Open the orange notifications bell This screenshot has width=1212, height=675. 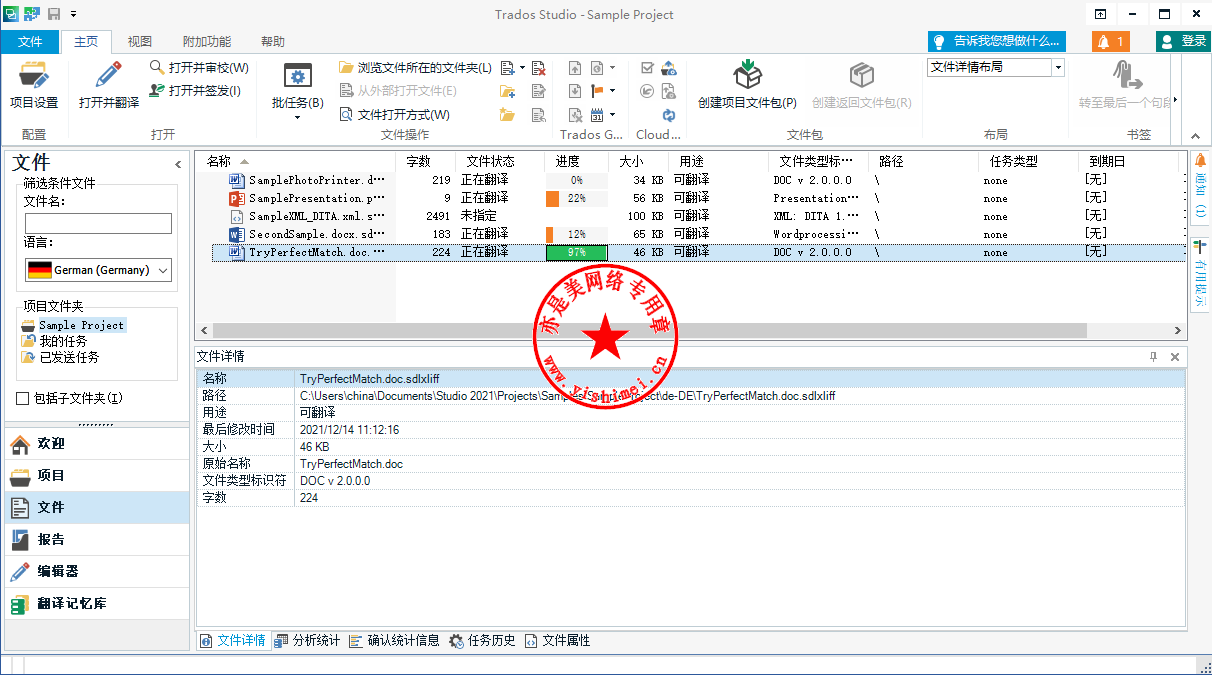pyautogui.click(x=1111, y=41)
